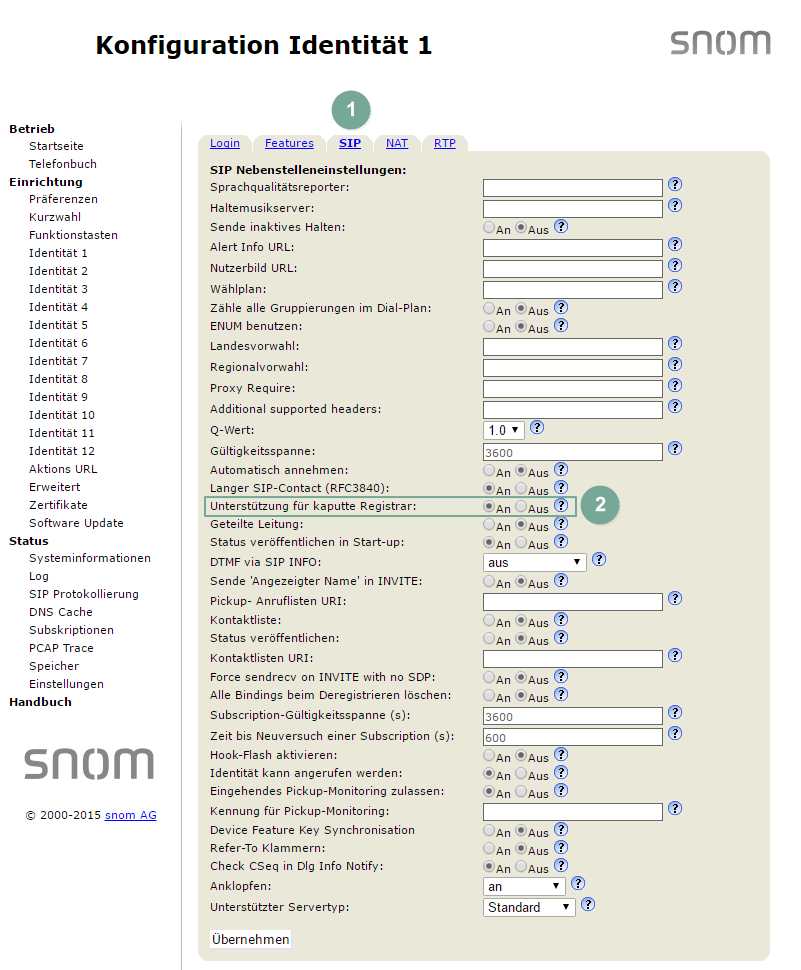
Task: Click help icon for DTMF via SIP INFO
Action: click(x=599, y=560)
